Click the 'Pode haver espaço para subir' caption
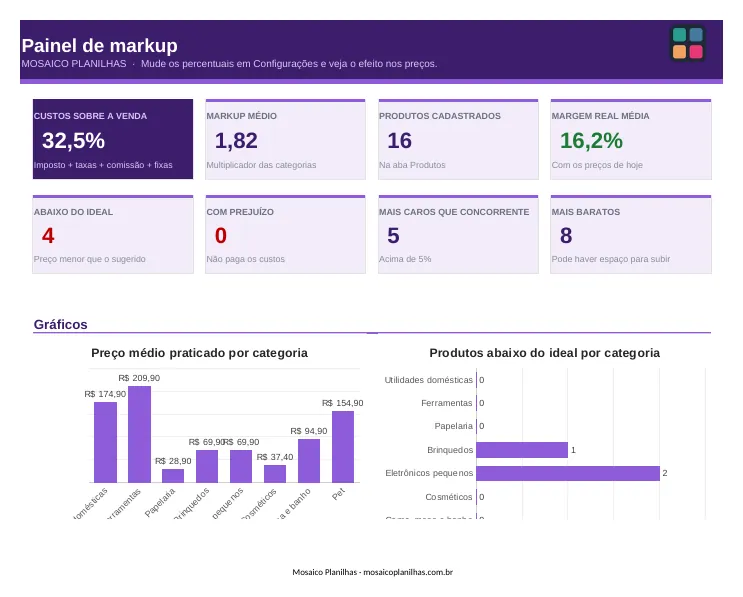 tap(611, 259)
